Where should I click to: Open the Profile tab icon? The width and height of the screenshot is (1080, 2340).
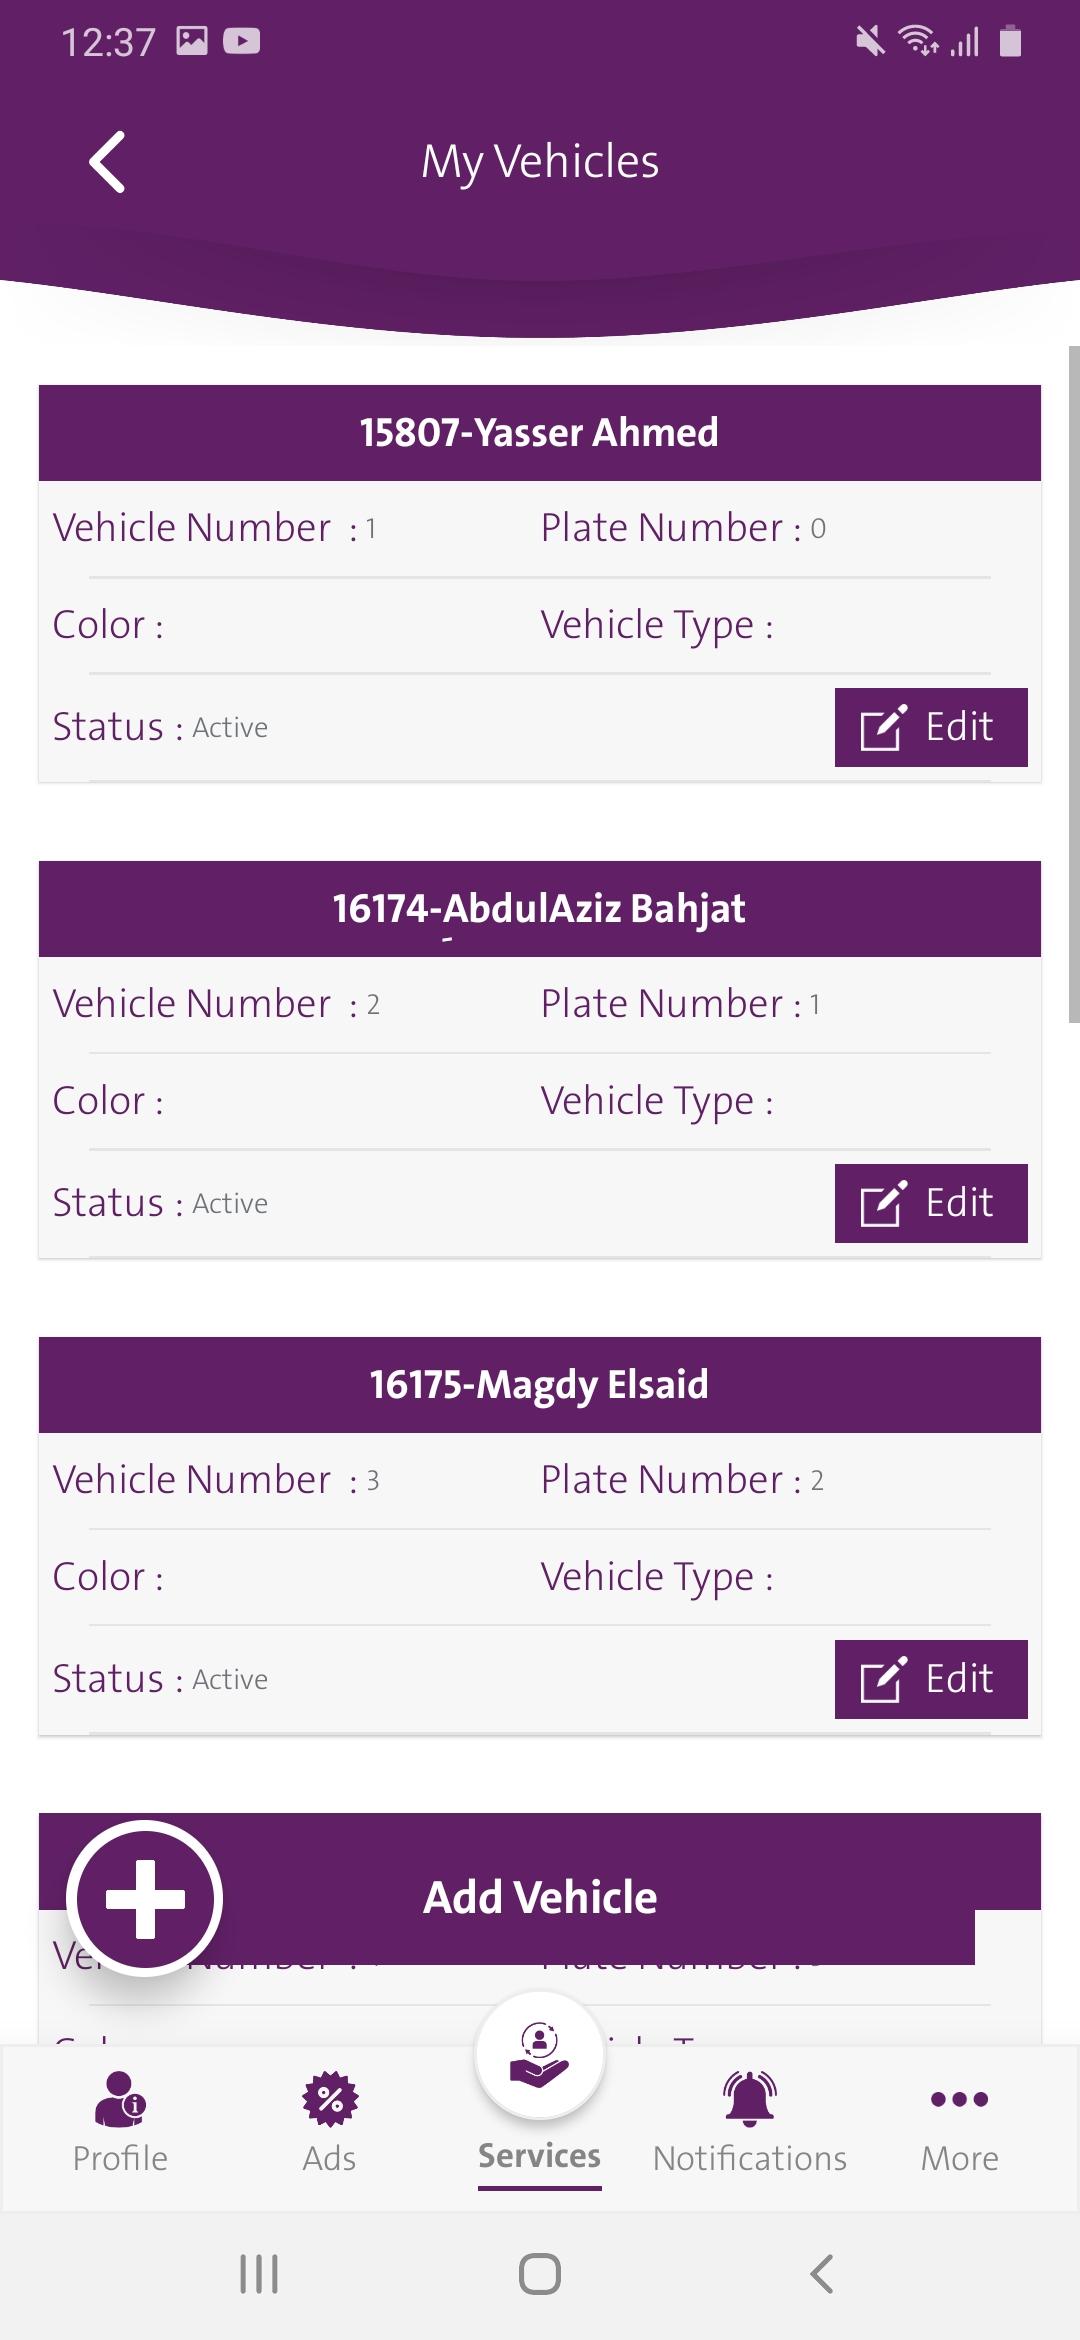120,2098
